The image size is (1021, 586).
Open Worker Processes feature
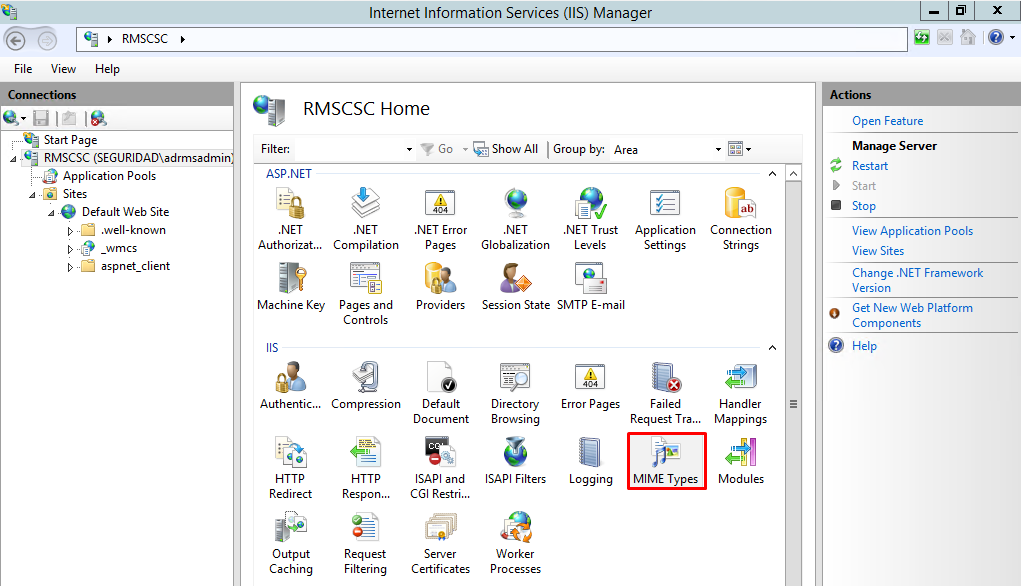tap(516, 543)
